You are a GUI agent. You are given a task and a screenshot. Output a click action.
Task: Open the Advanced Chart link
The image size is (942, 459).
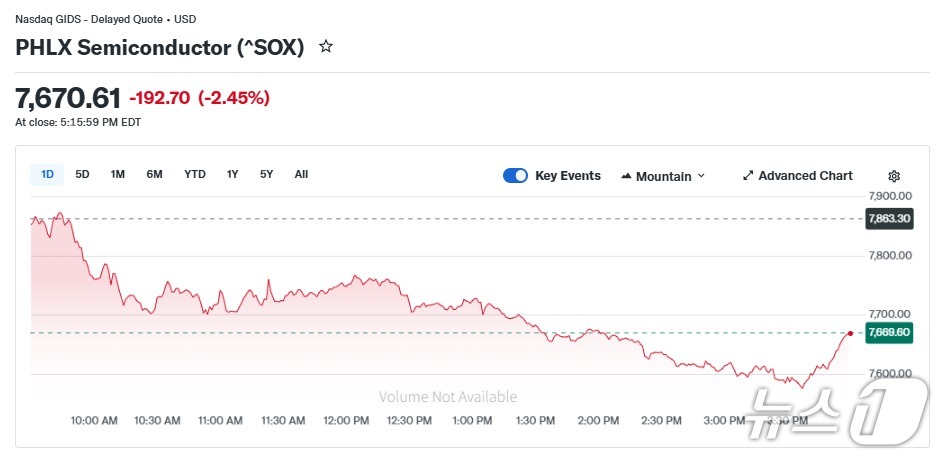point(805,176)
